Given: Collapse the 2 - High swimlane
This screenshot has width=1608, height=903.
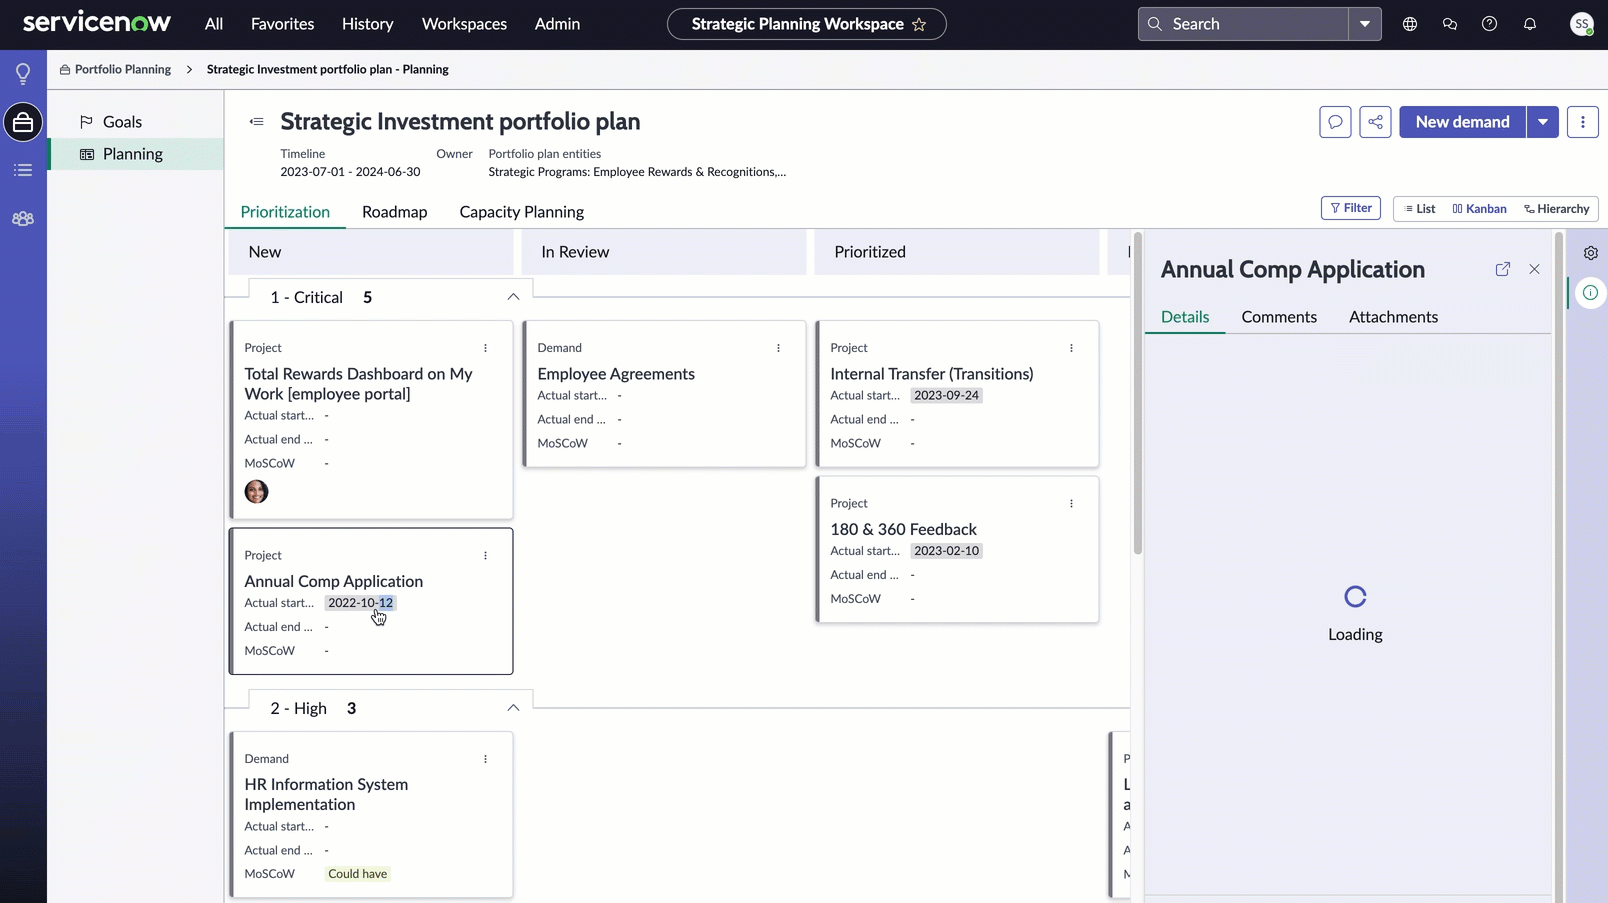Looking at the screenshot, I should [513, 708].
